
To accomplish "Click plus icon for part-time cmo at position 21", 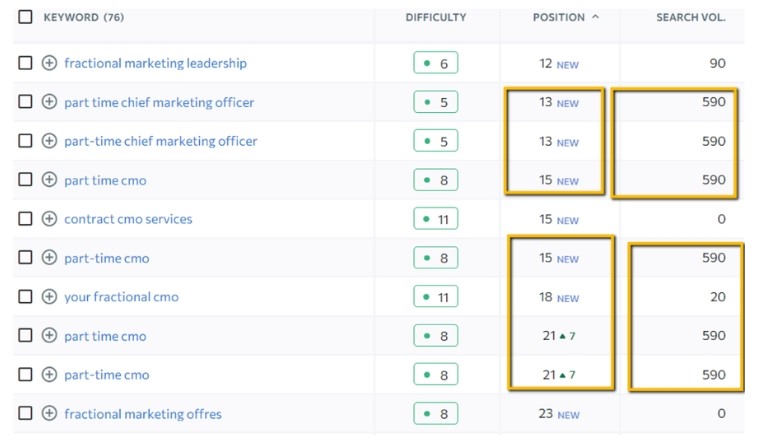I will [49, 375].
